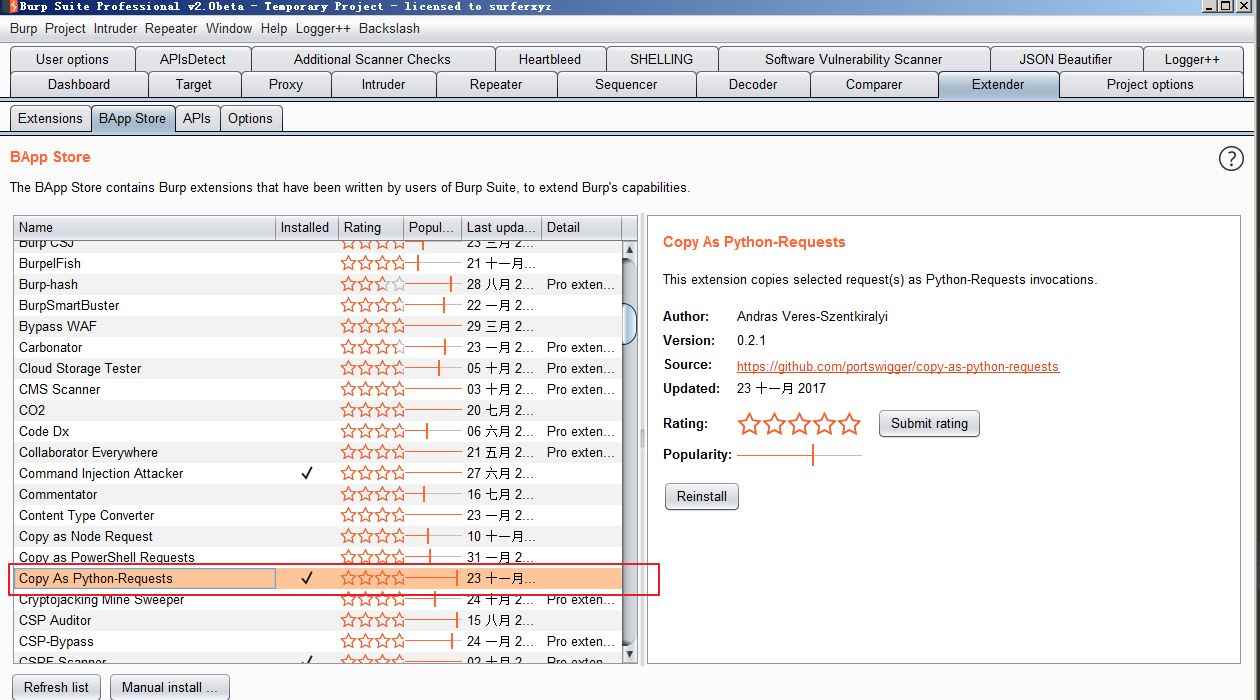Viewport: 1260px width, 700px height.
Task: Select the Bypass WAF row
Action: 318,326
